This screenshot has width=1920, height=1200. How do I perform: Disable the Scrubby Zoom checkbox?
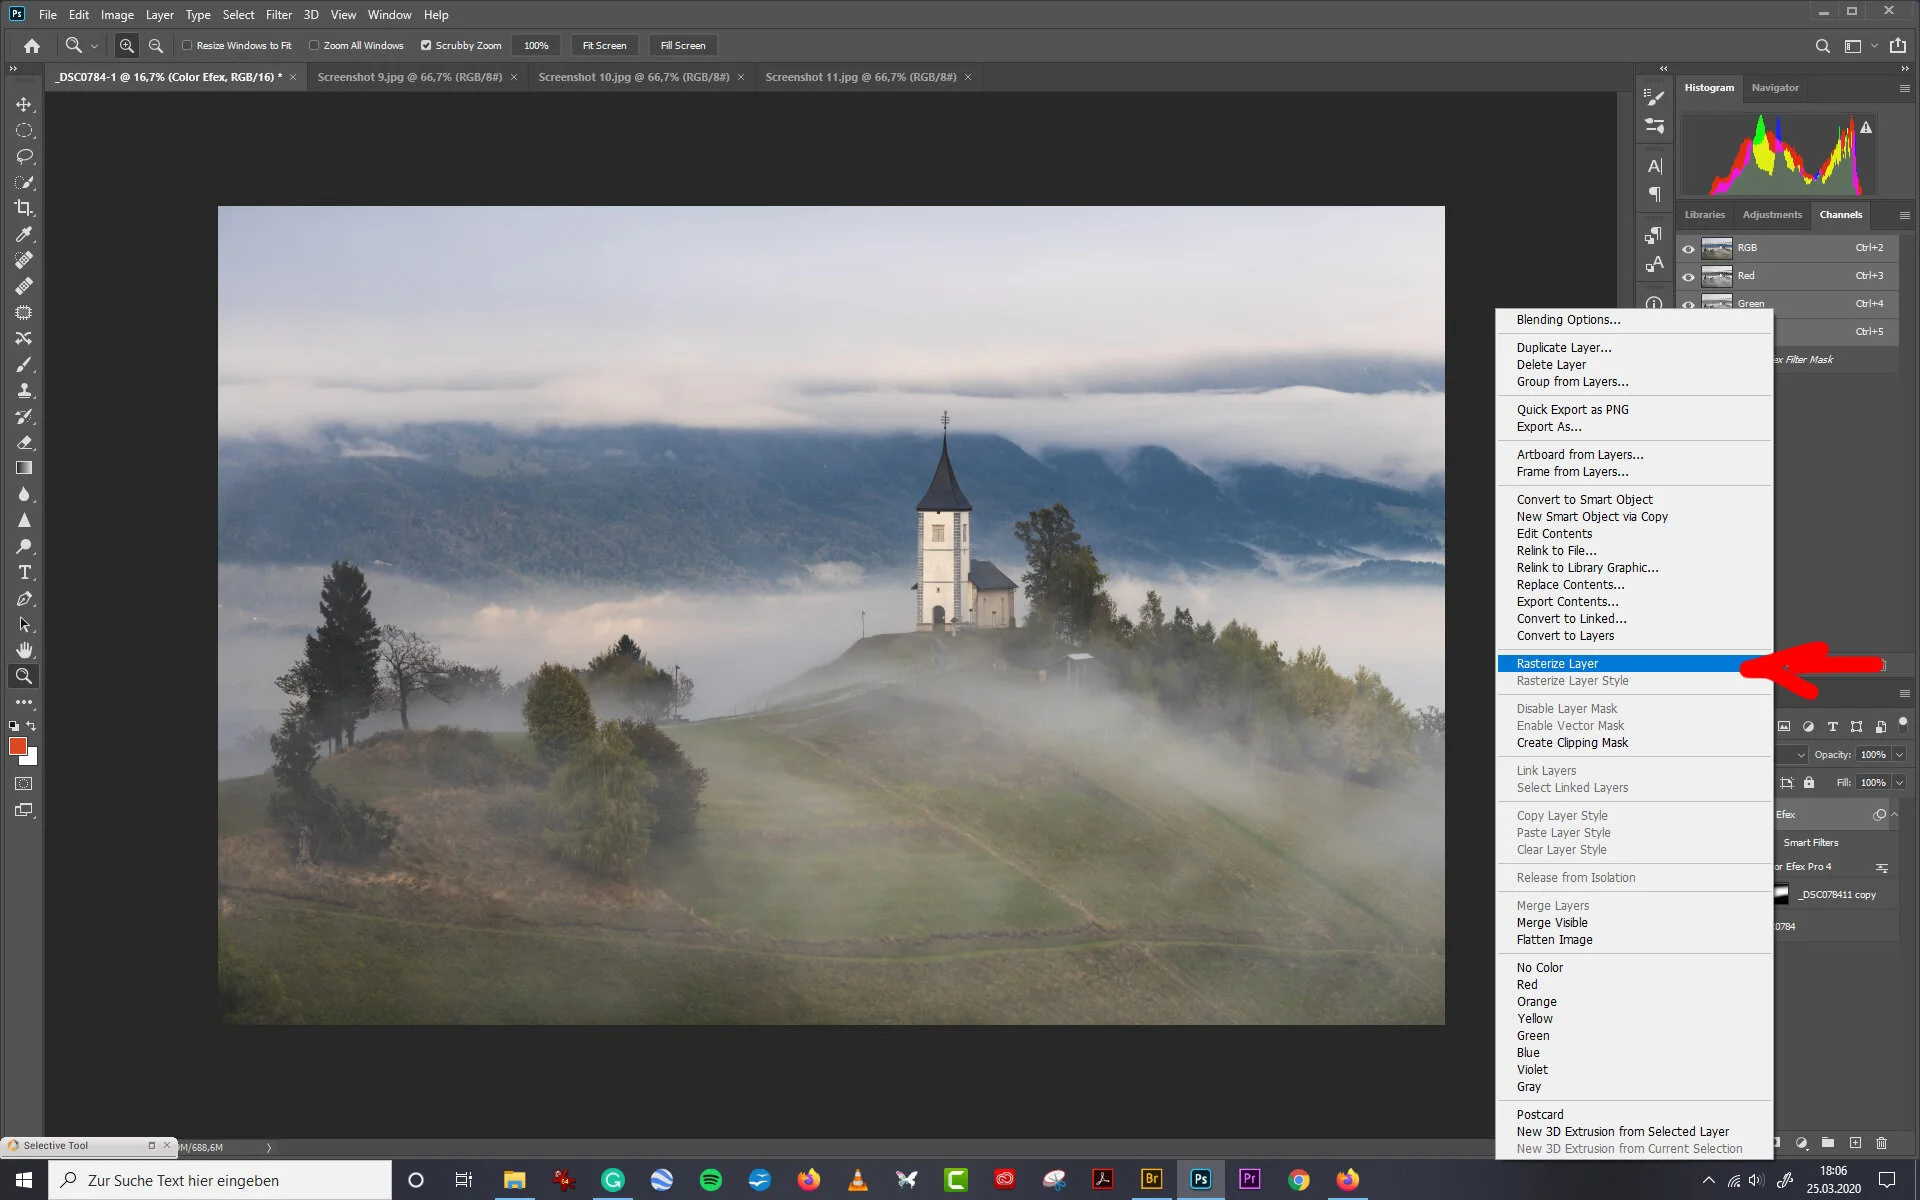point(426,45)
